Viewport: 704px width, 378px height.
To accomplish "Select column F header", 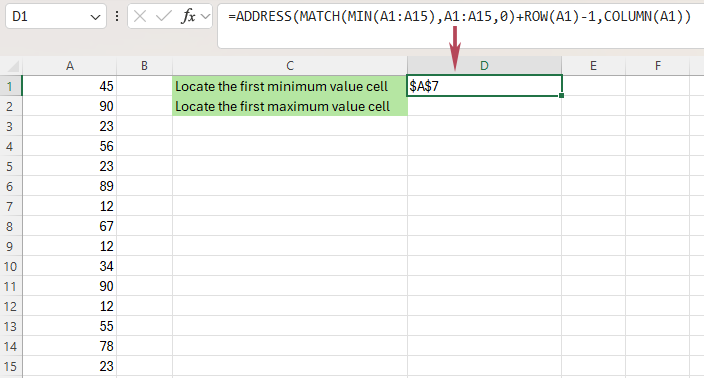I will tap(657, 66).
